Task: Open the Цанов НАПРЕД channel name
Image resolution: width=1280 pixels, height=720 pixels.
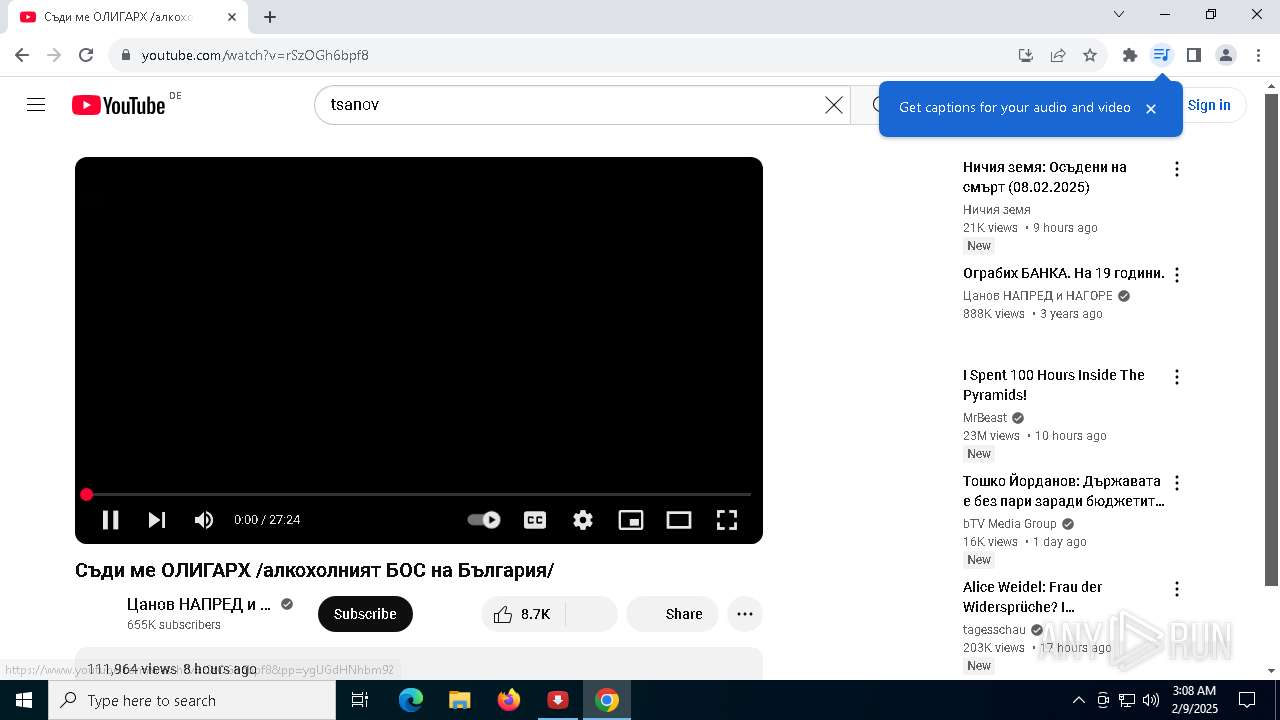Action: click(x=199, y=604)
